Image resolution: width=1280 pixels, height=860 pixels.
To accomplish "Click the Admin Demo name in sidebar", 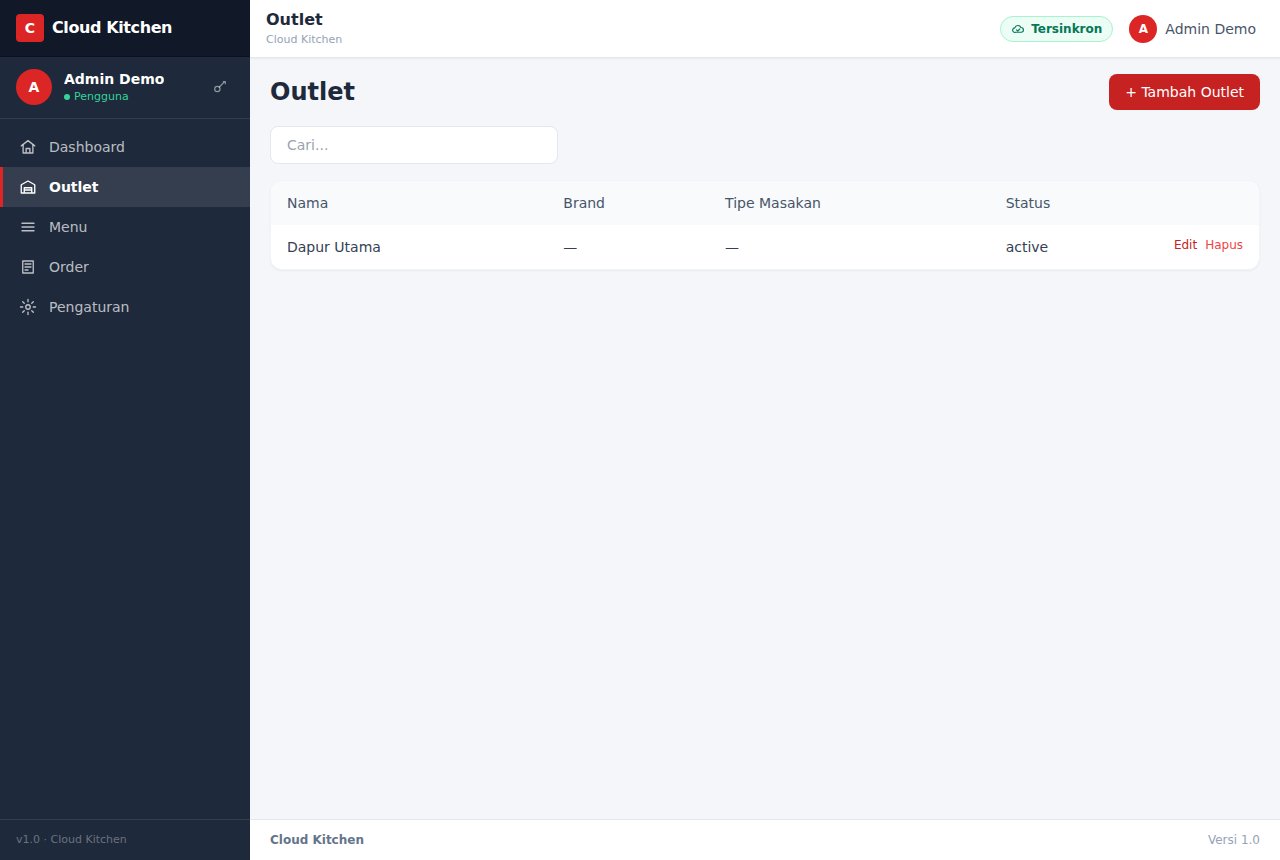I will (114, 79).
